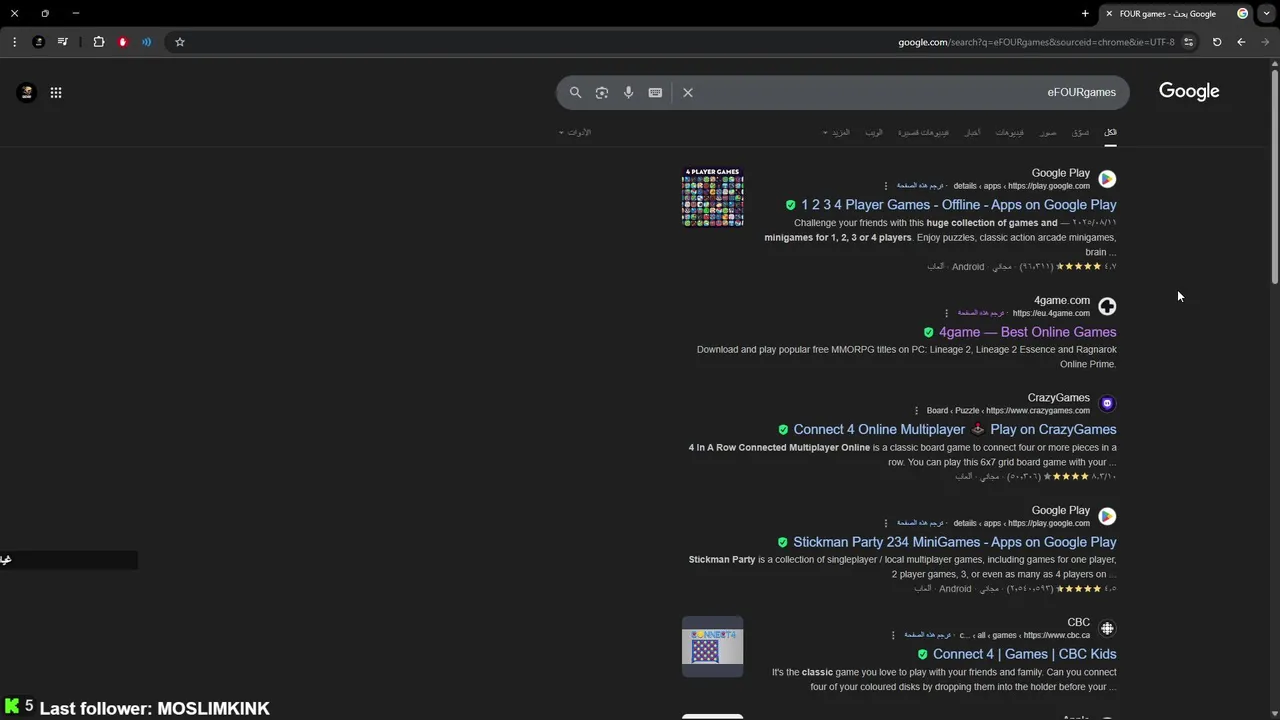Translate this page link for 1 2 3 4 Player Games
This screenshot has width=1280, height=720.
pos(920,186)
